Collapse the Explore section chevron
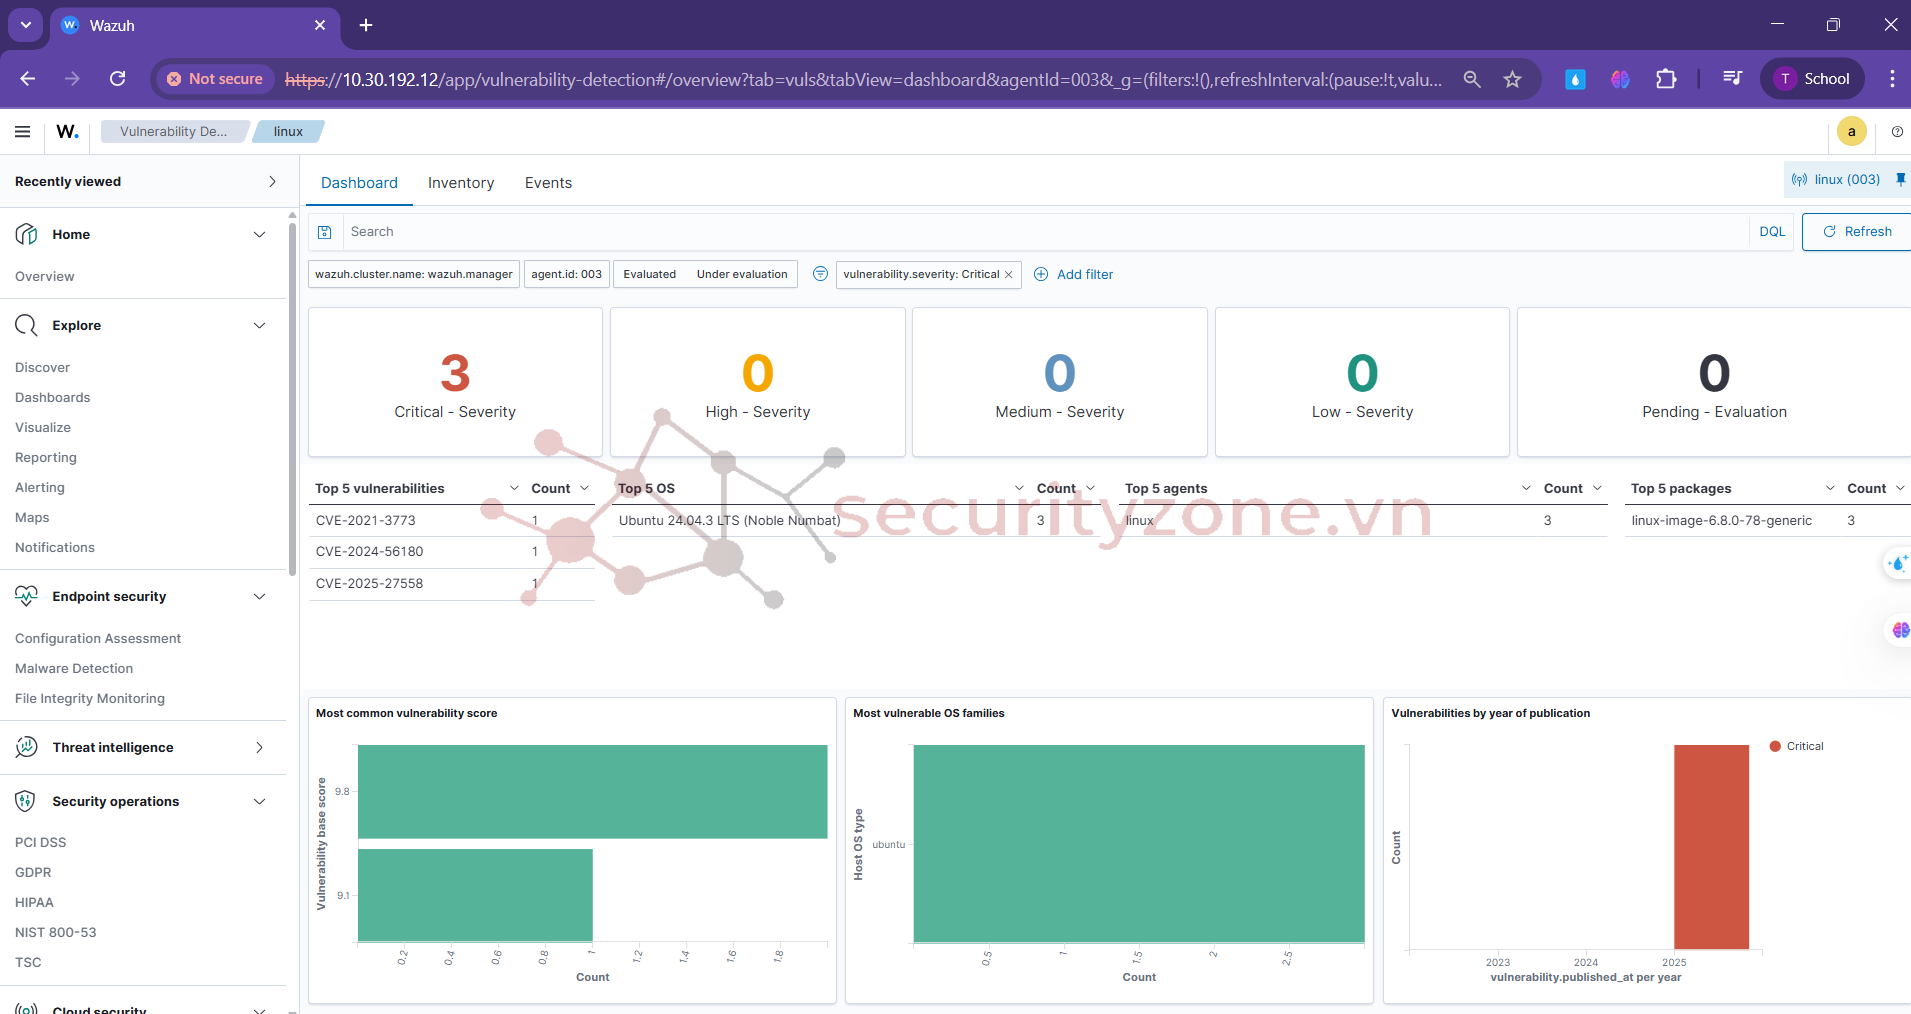1911x1014 pixels. 260,325
